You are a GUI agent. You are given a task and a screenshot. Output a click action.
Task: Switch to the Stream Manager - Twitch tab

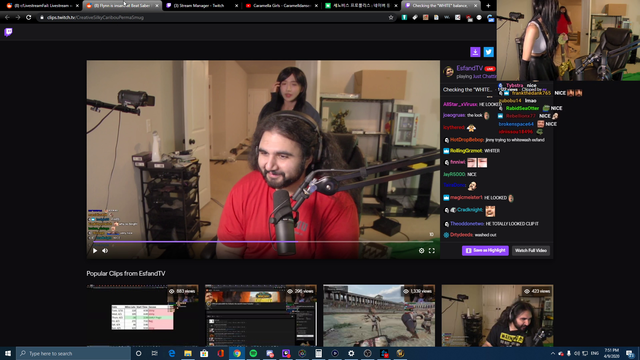coord(202,6)
